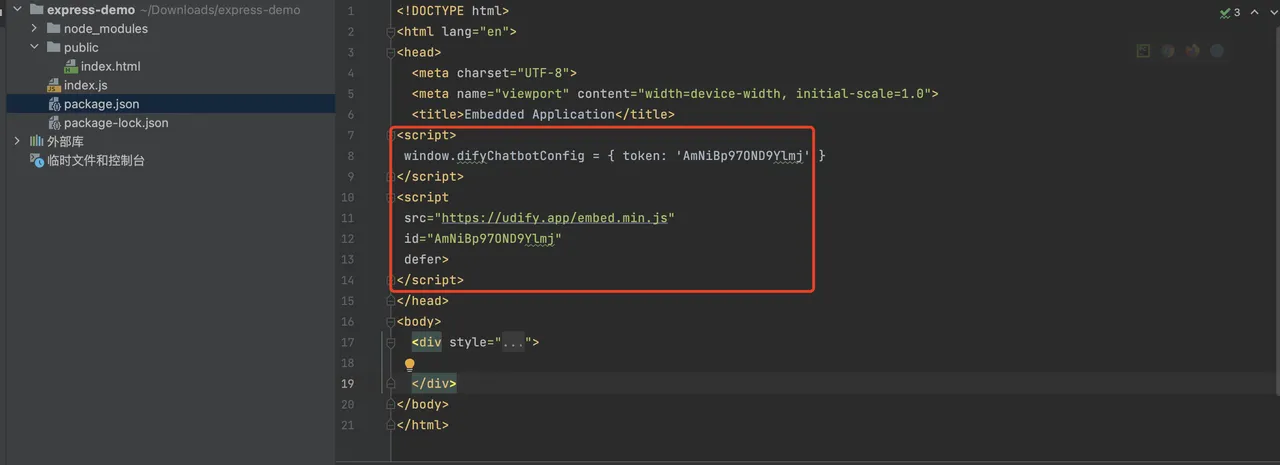This screenshot has width=1280, height=465.
Task: Jump to previous highlighted problem arrow
Action: point(1252,12)
